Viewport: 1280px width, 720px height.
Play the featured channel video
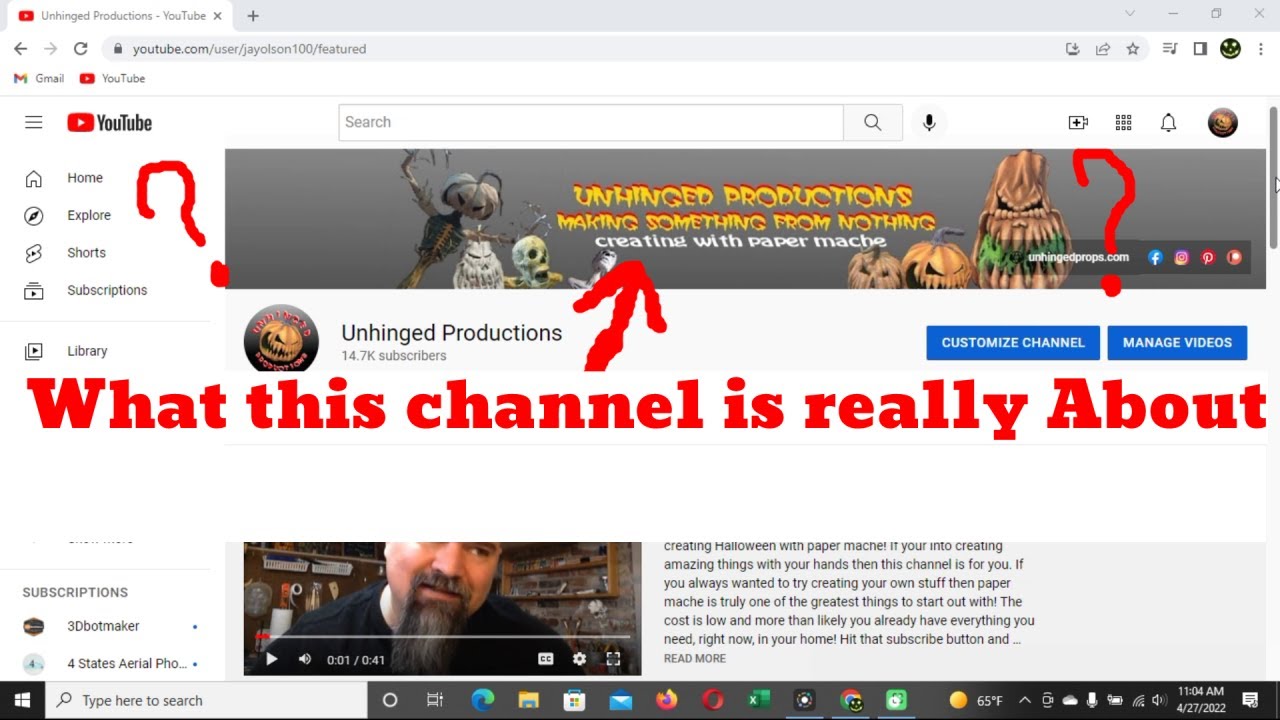pos(271,659)
